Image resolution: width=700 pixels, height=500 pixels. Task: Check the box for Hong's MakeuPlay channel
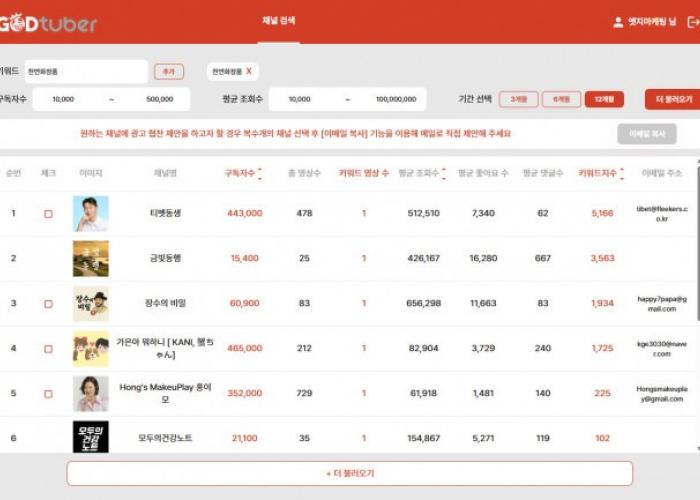click(48, 394)
